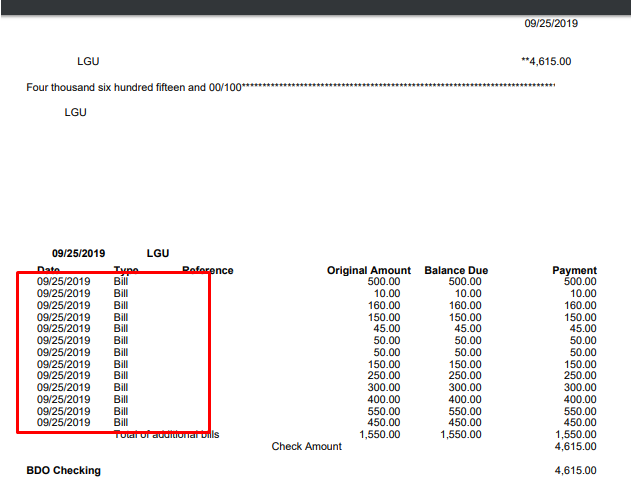Click payee LGU beside the **4,615.00 amount
This screenshot has height=501, width=632.
(88, 61)
